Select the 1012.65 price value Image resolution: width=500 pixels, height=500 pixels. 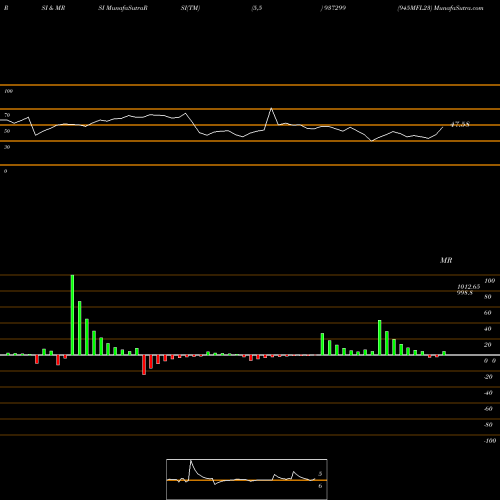point(468,287)
